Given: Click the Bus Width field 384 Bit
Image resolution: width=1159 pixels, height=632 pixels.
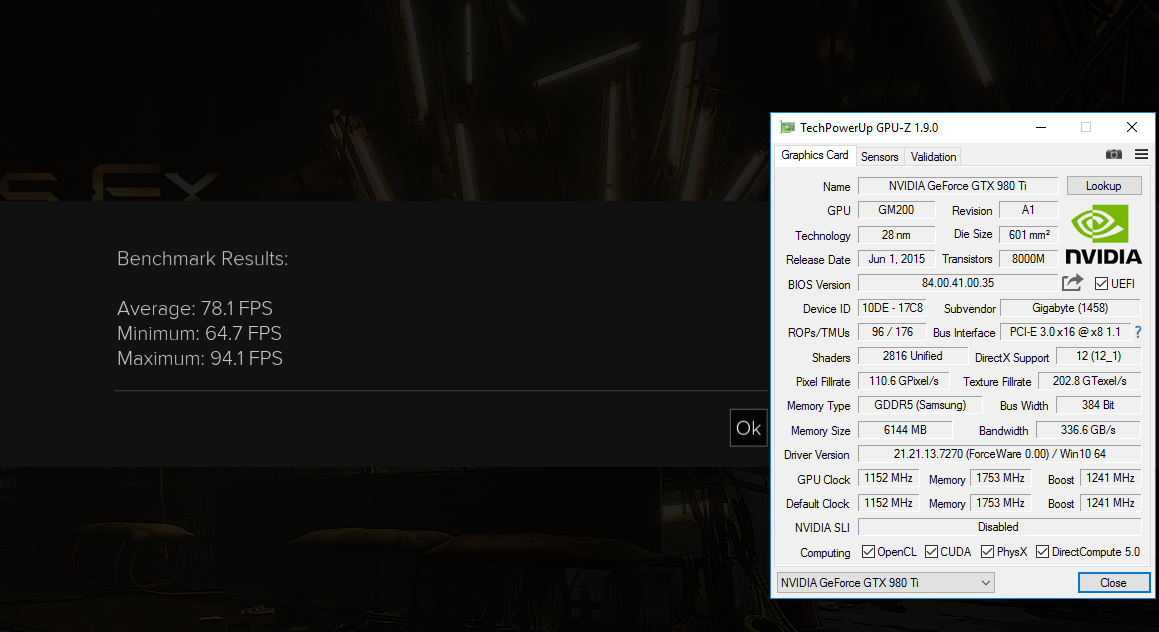Looking at the screenshot, I should point(1098,405).
